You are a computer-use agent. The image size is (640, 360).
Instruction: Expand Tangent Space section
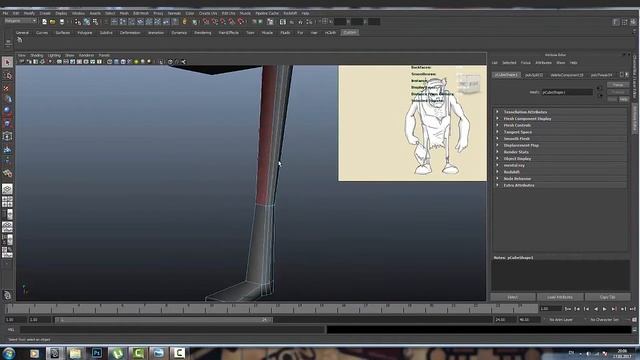point(560,132)
